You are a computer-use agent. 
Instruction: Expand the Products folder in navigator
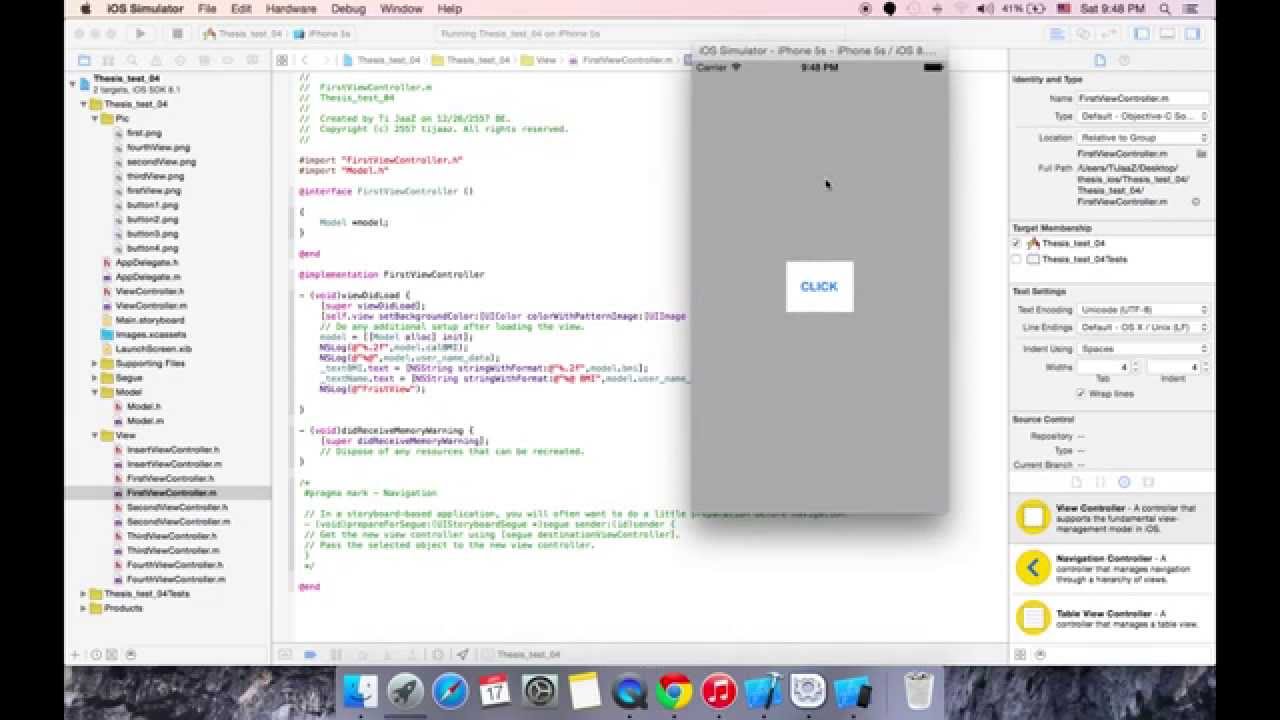point(84,608)
